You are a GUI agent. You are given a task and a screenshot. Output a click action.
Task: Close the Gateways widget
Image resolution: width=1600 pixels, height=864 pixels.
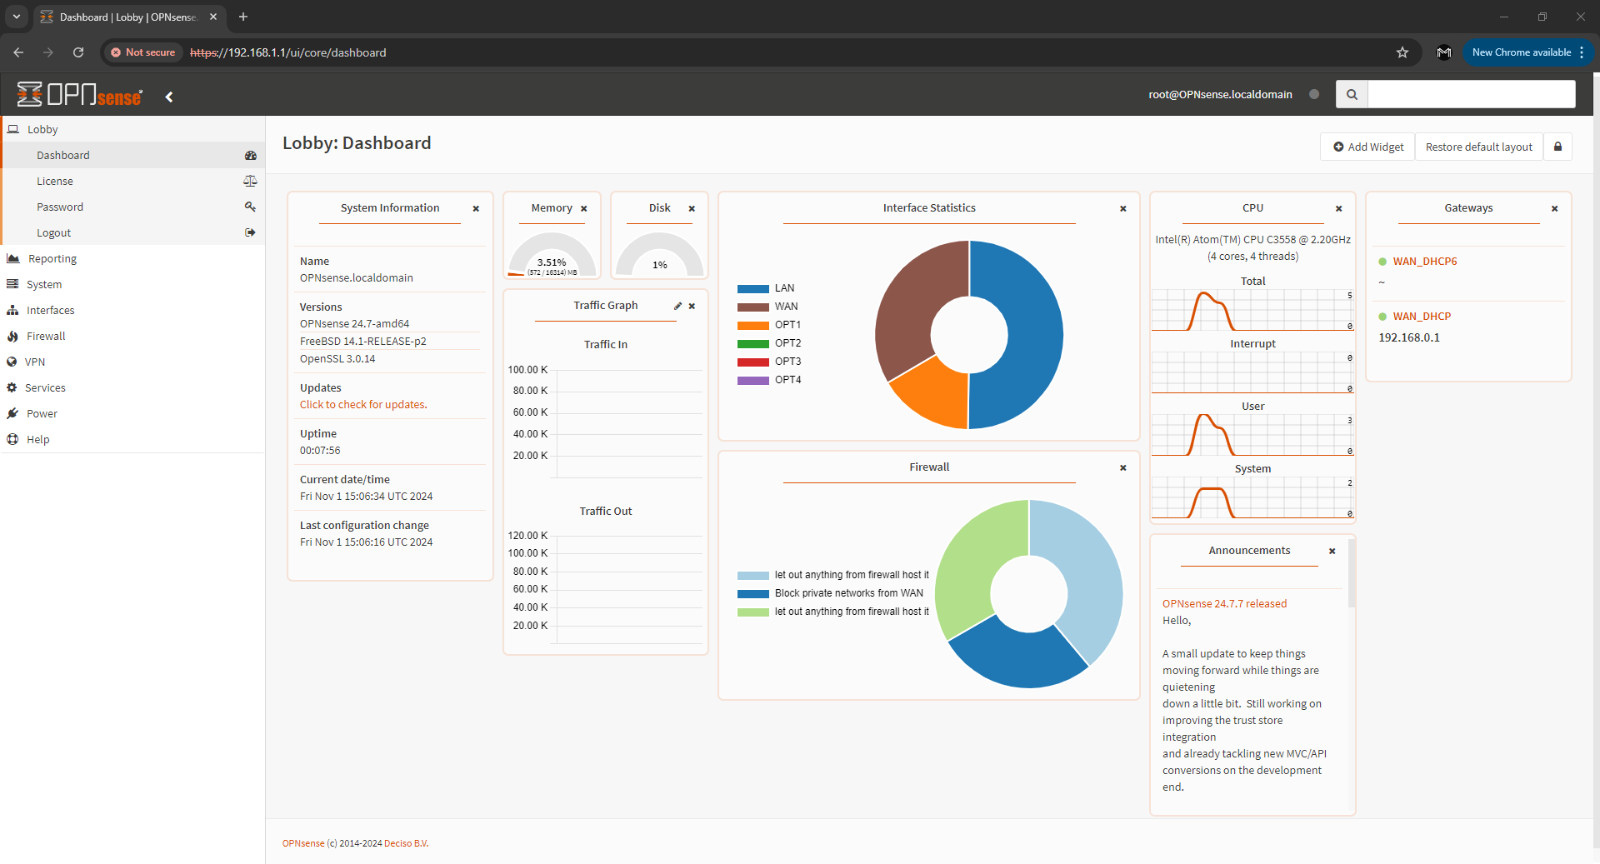(x=1554, y=209)
